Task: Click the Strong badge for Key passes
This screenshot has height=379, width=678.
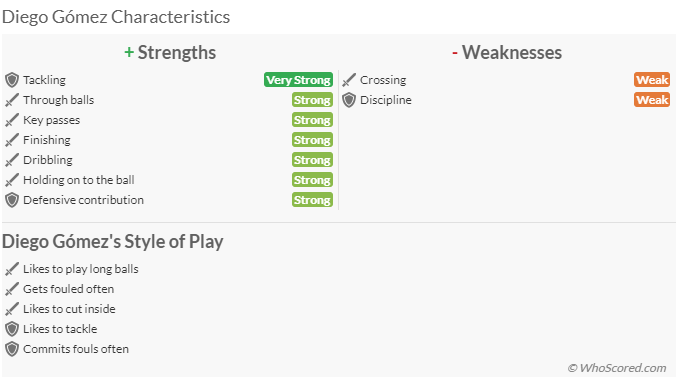Action: [312, 120]
